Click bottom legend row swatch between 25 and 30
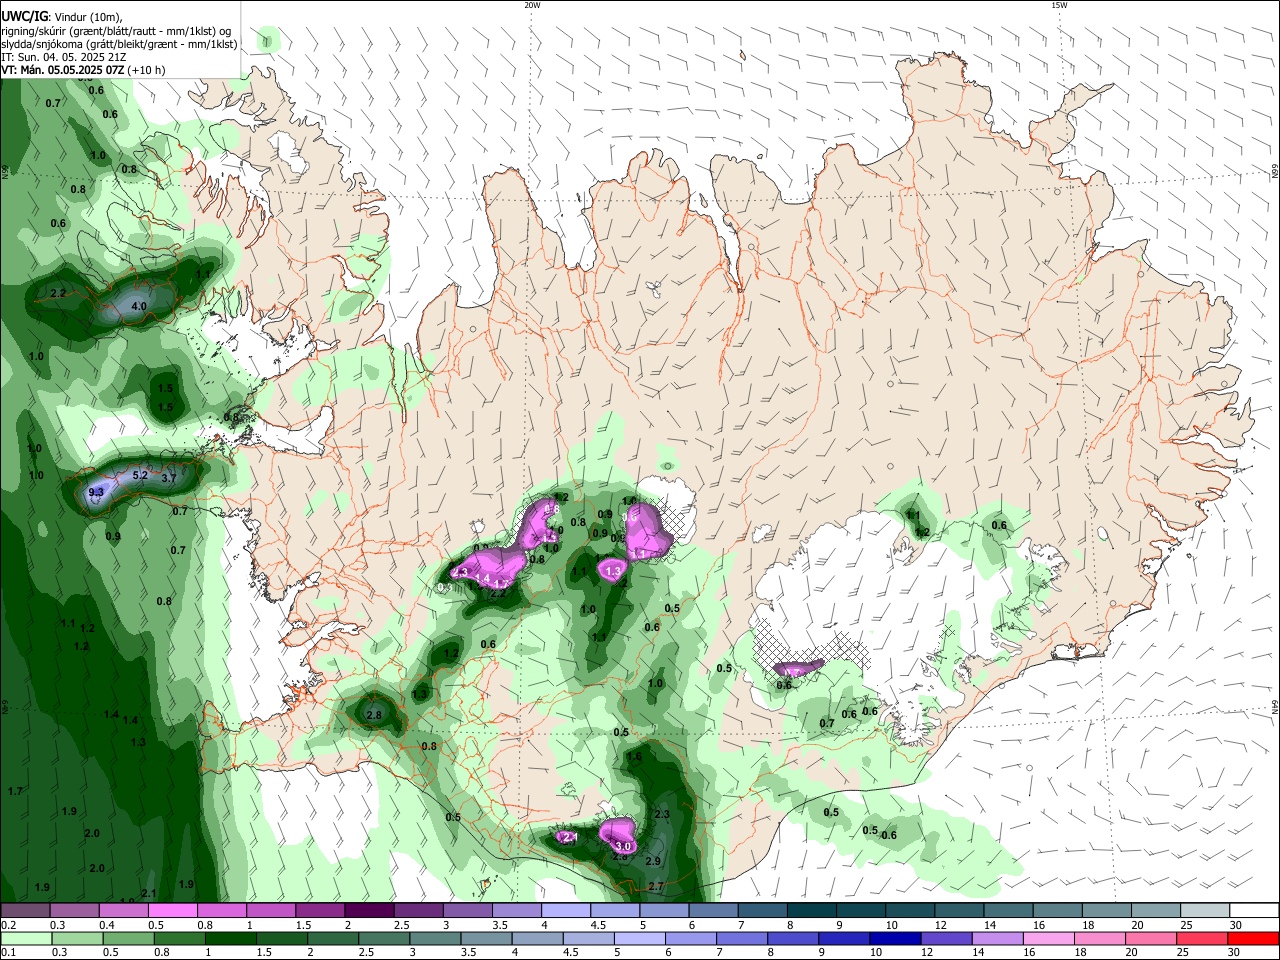The width and height of the screenshot is (1280, 960). [x=1203, y=938]
